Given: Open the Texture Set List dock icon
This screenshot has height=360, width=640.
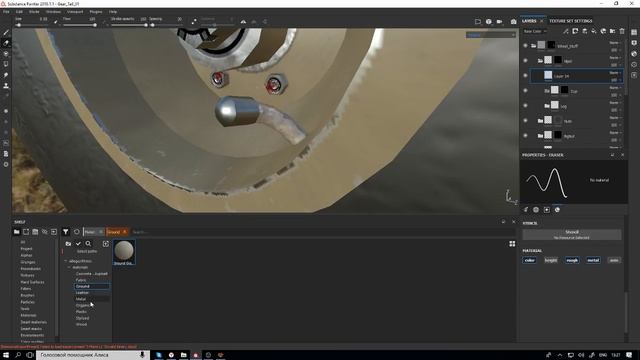Looking at the screenshot, I should pos(634,32).
